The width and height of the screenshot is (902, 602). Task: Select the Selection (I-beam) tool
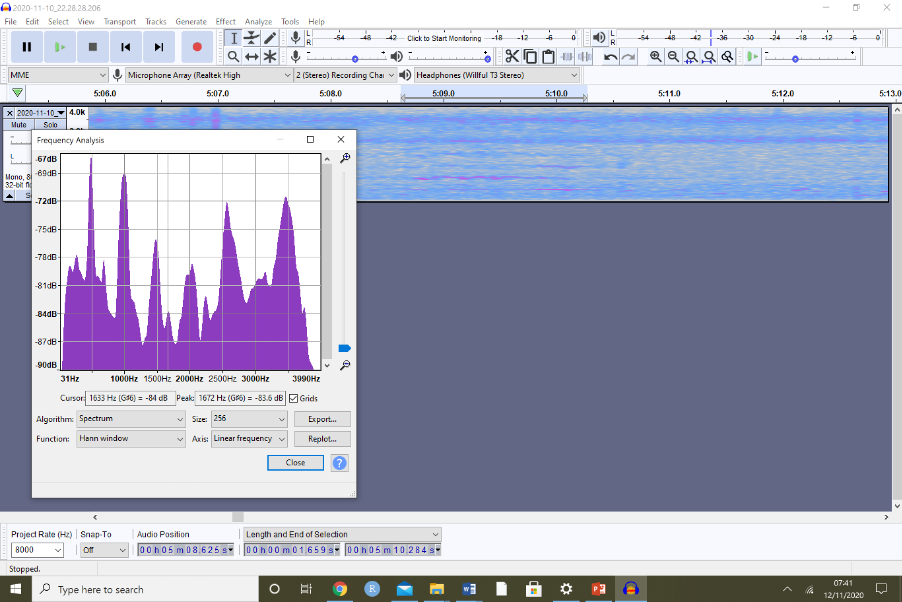[x=233, y=39]
